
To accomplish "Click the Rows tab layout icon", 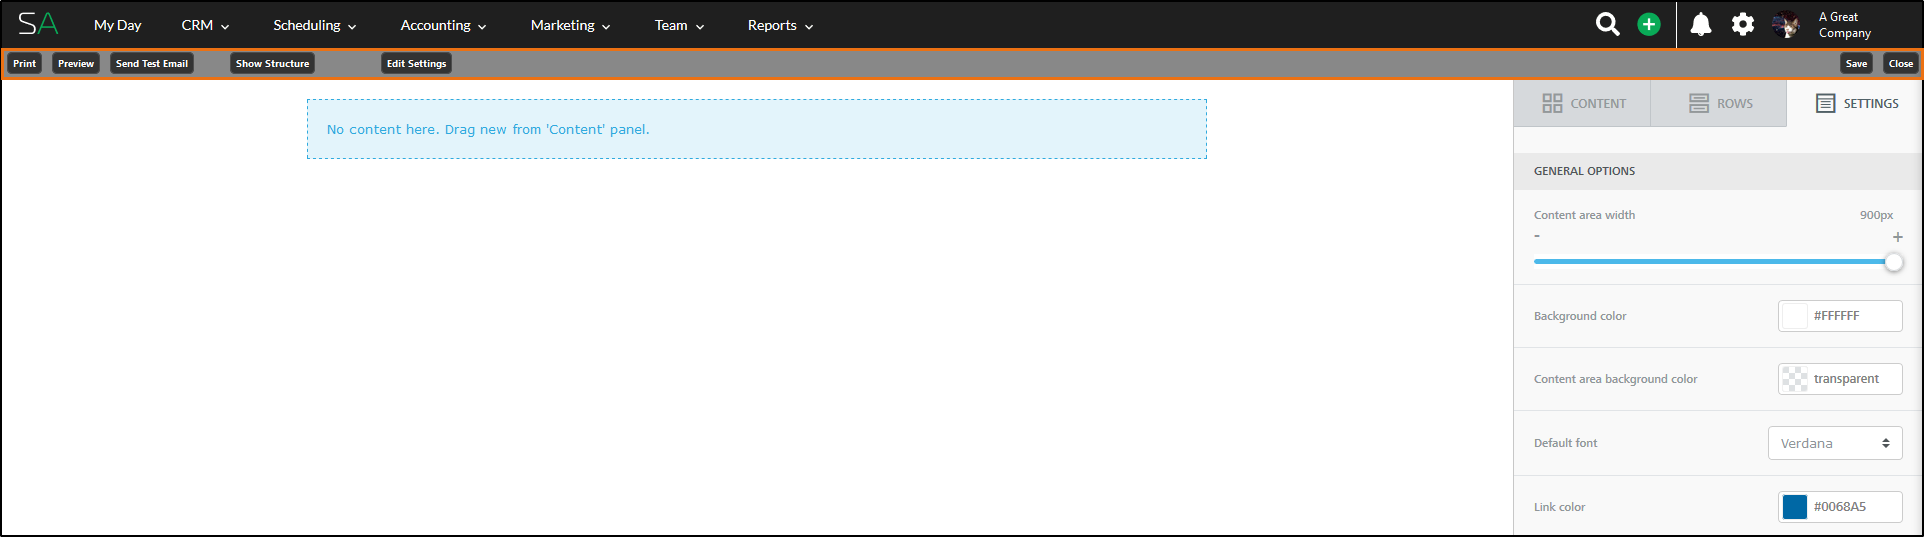I will point(1699,103).
